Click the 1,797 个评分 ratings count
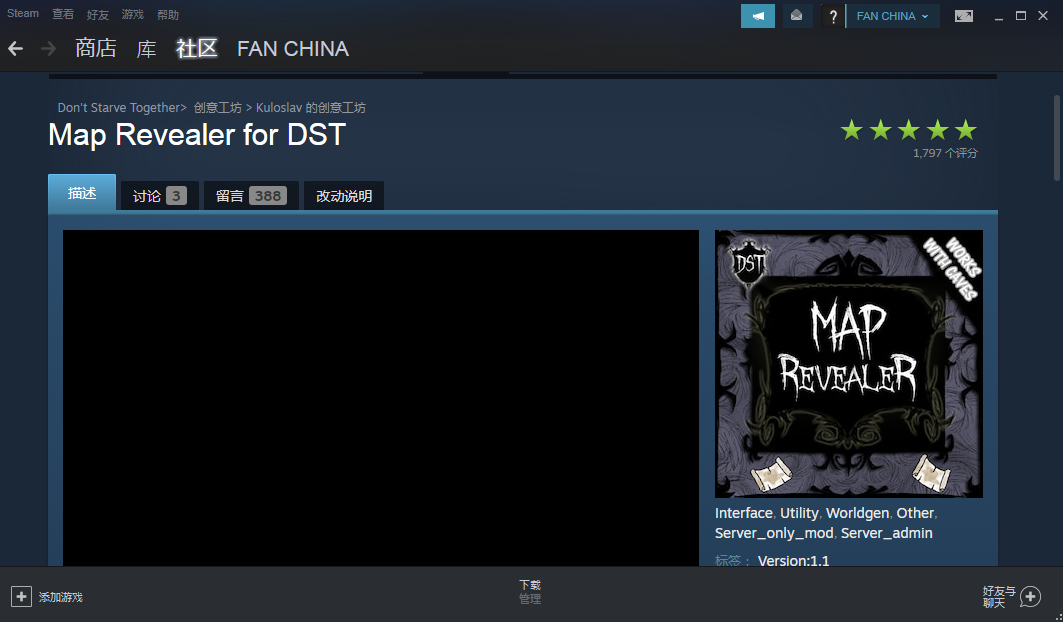1063x622 pixels. pos(945,153)
